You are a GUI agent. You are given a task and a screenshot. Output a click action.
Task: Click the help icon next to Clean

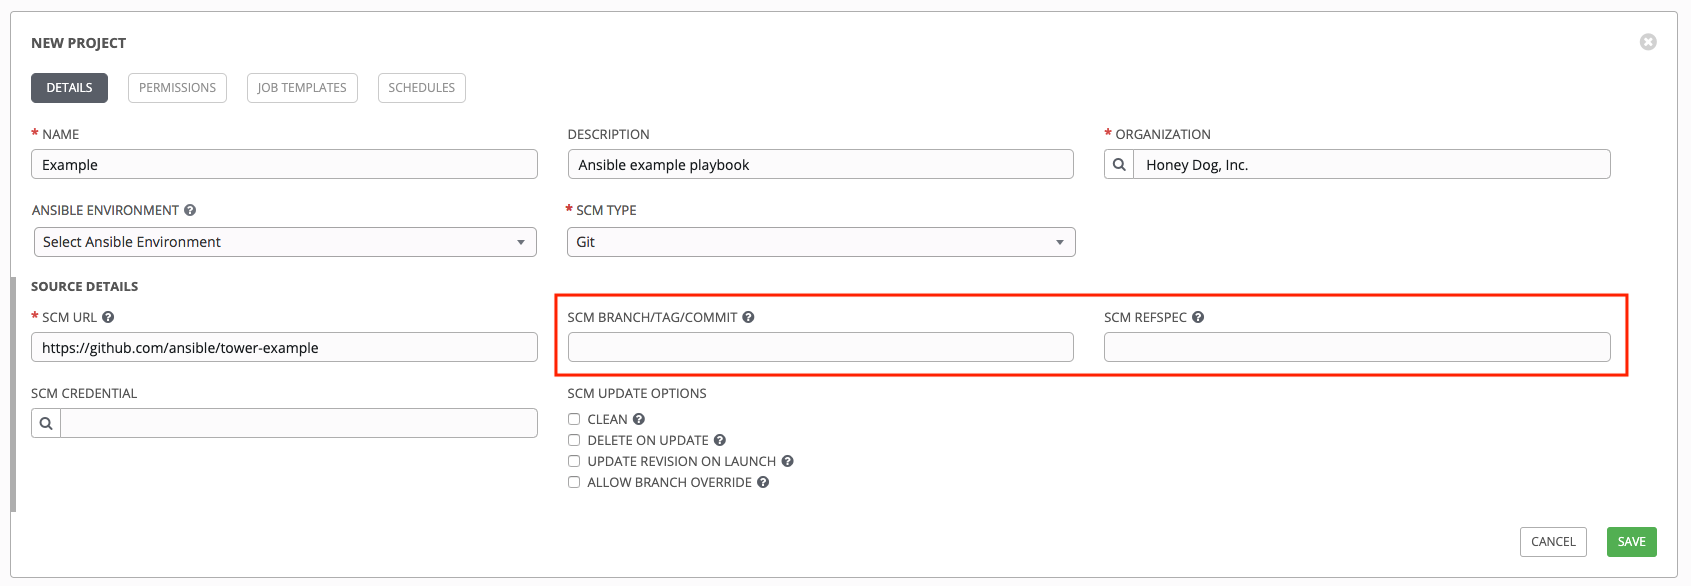click(x=639, y=419)
